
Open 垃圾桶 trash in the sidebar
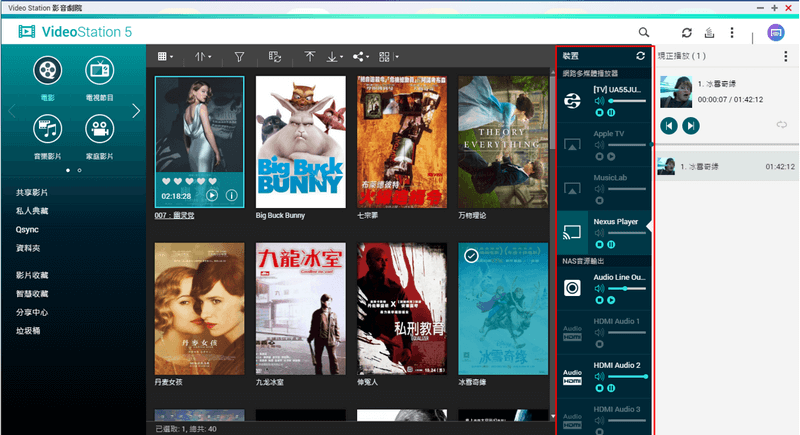click(28, 330)
